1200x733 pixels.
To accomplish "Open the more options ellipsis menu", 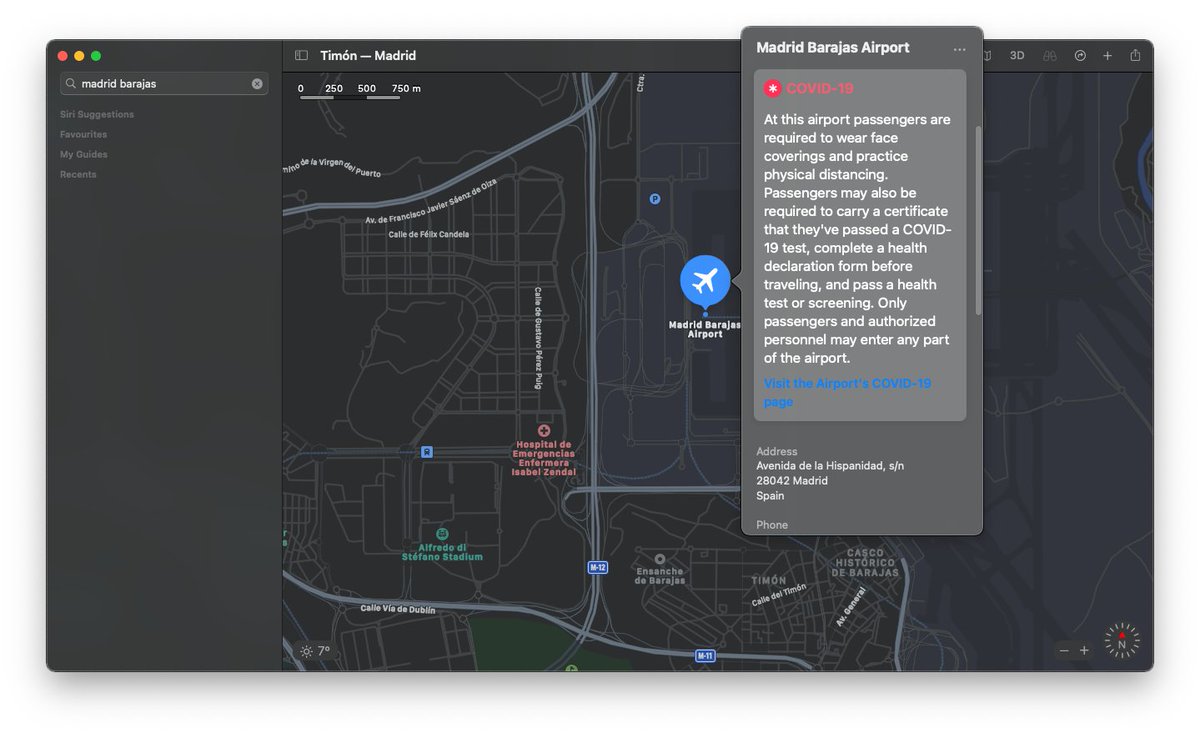I will (960, 49).
